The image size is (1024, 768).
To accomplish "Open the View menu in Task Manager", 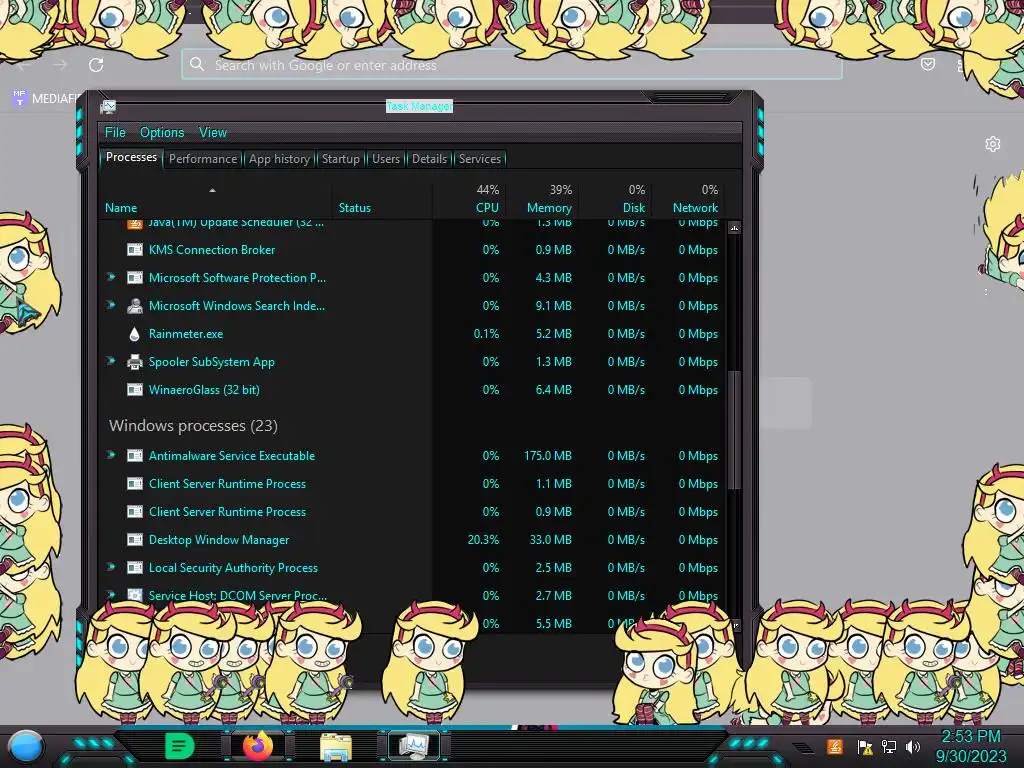I will (213, 133).
